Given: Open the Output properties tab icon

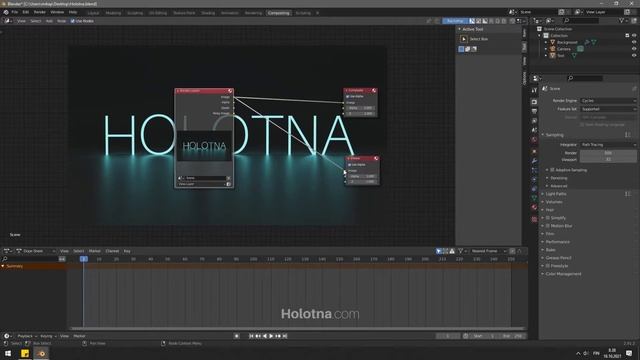Looking at the screenshot, I should coord(534,111).
